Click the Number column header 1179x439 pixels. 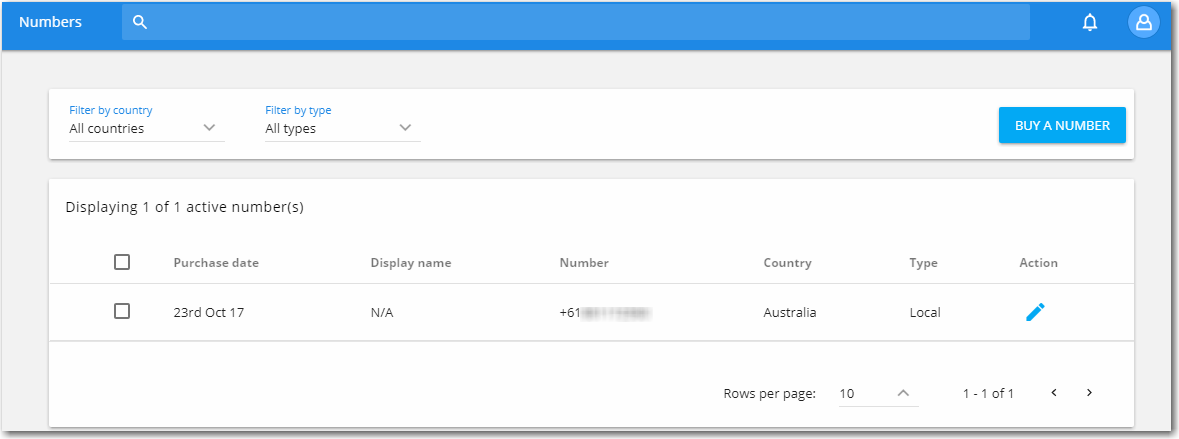pos(584,263)
